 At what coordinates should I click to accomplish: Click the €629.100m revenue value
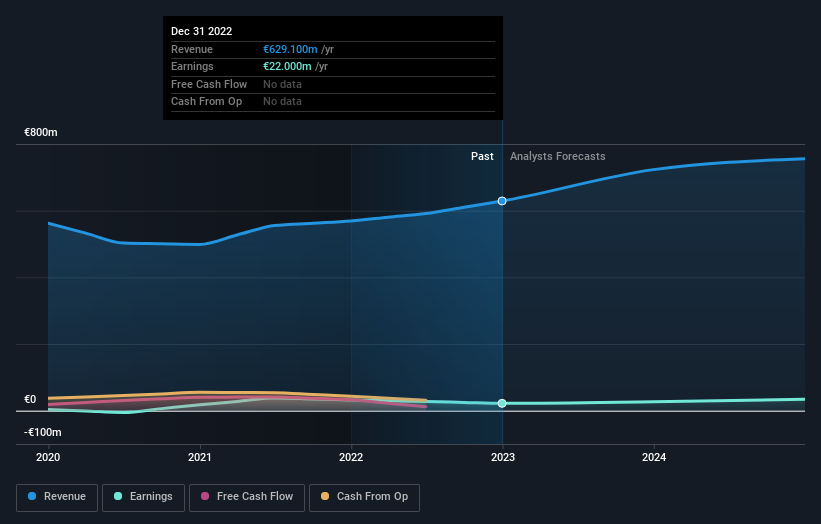tap(290, 49)
